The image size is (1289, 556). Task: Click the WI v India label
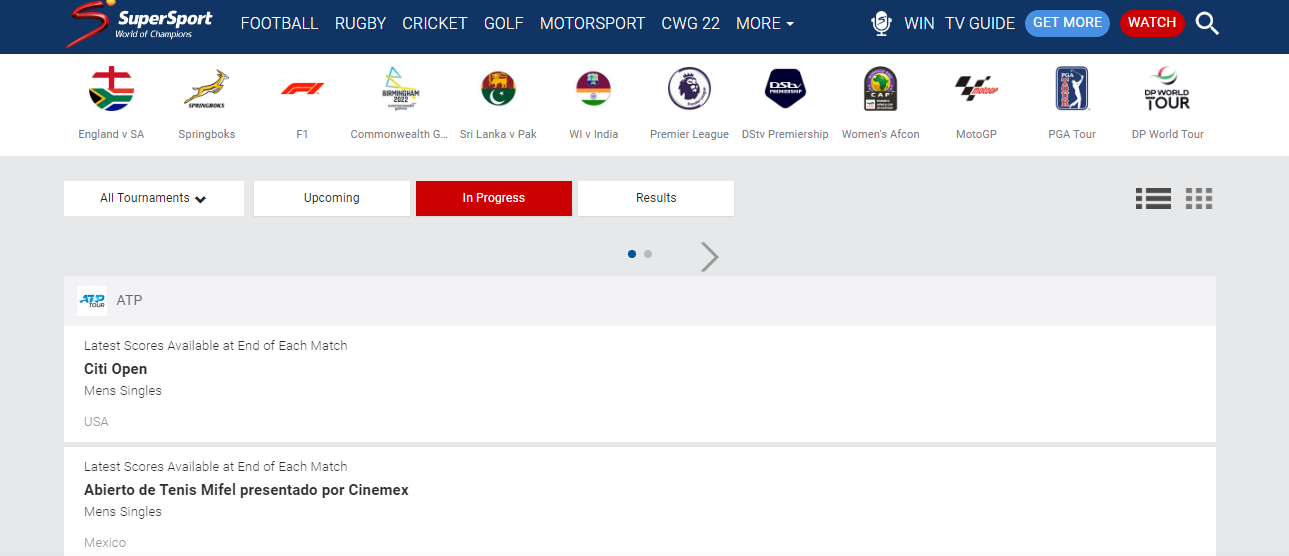point(593,134)
